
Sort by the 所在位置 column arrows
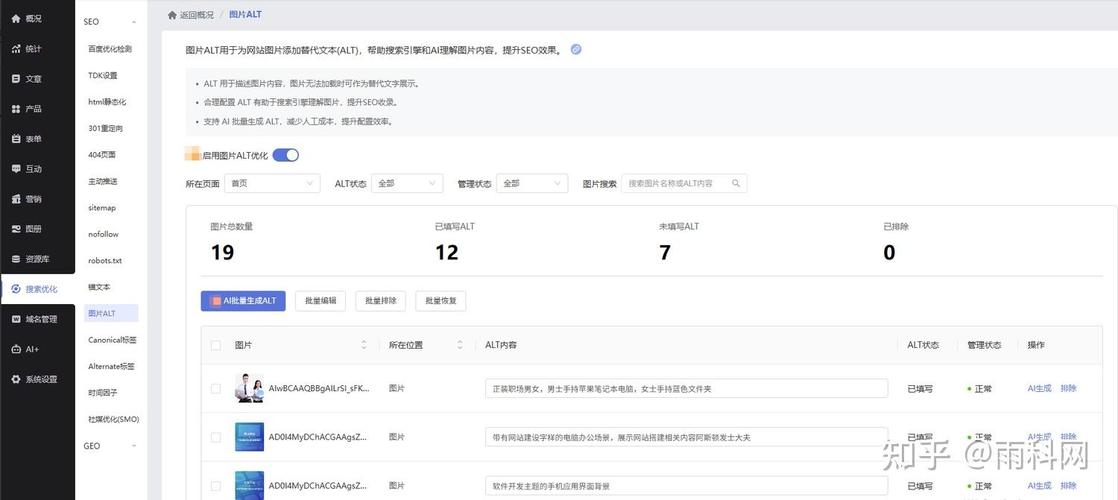[x=460, y=345]
